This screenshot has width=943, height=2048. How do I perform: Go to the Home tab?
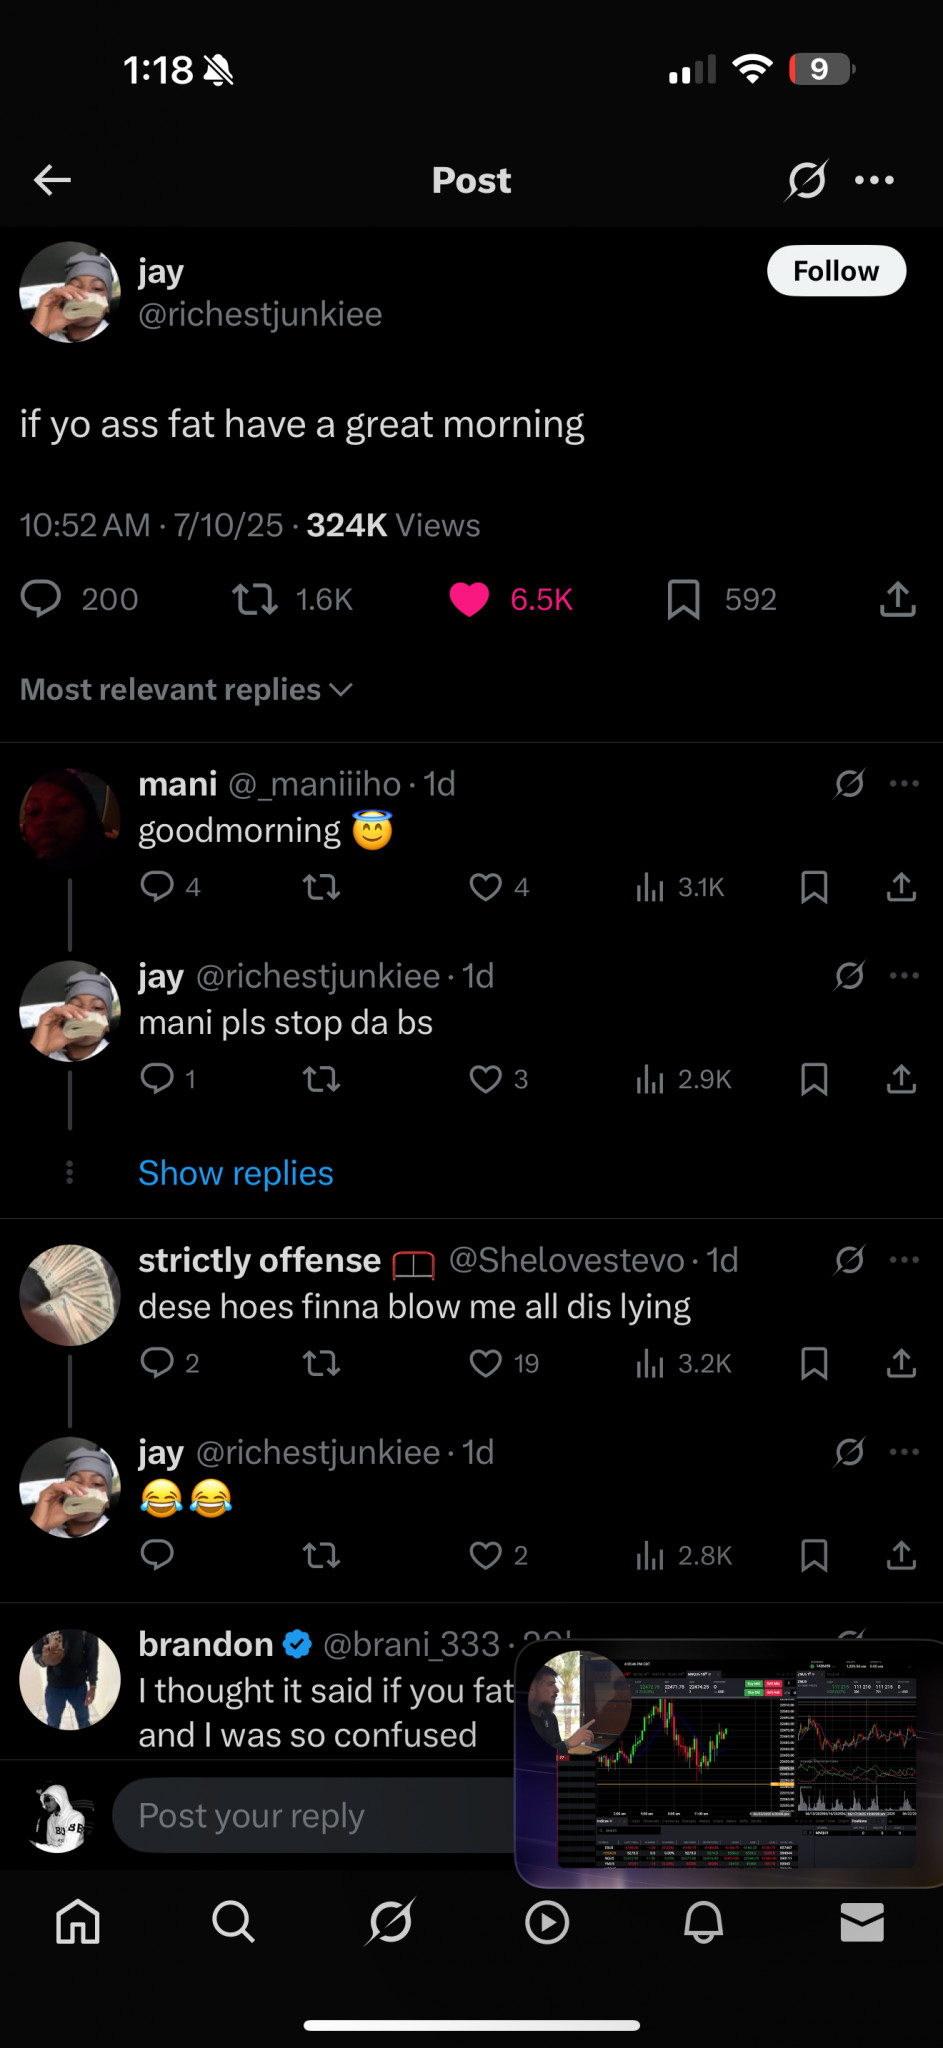tap(78, 1921)
